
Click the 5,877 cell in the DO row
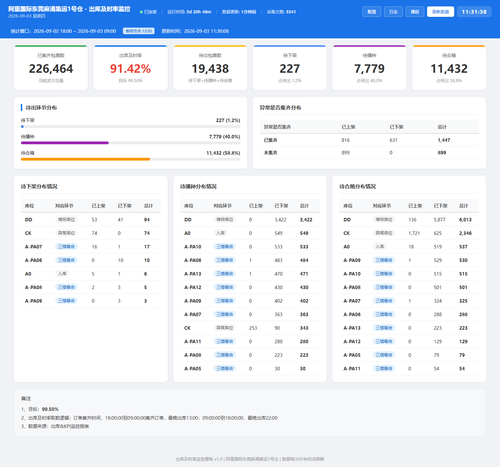440,220
